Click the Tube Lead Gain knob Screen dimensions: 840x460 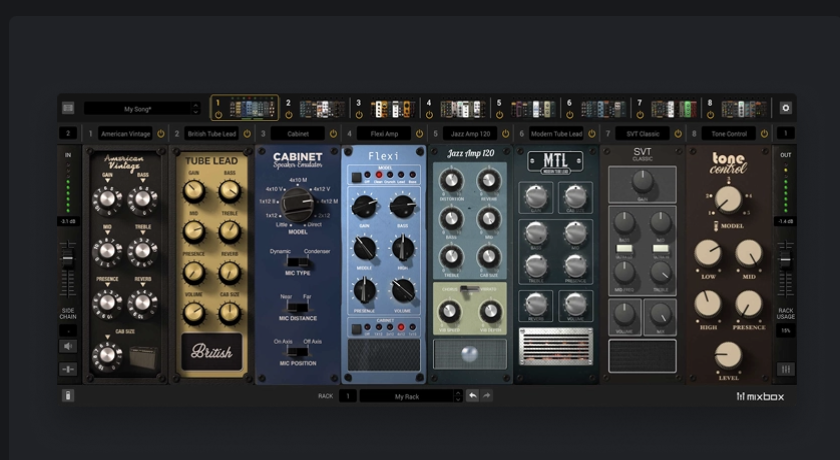(x=194, y=191)
